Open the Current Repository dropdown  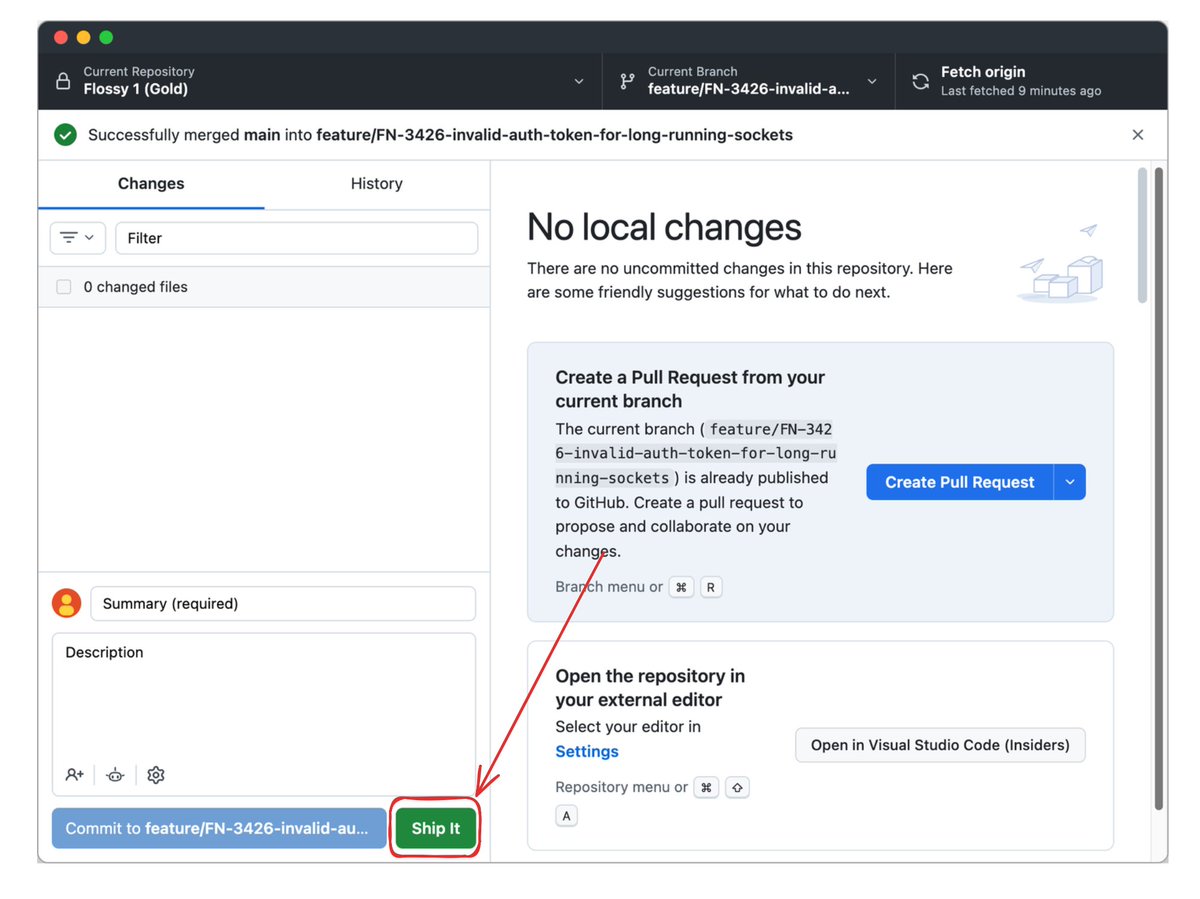click(x=320, y=81)
